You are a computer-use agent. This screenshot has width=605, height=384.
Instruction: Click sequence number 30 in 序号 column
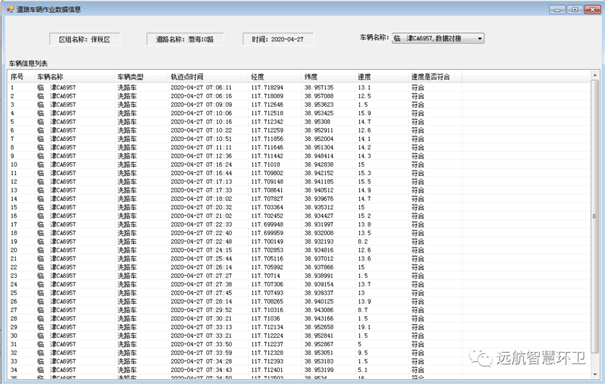point(14,336)
